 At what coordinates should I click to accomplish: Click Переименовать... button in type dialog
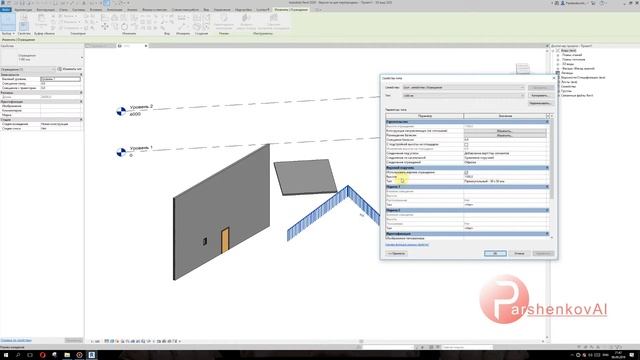pyautogui.click(x=540, y=103)
